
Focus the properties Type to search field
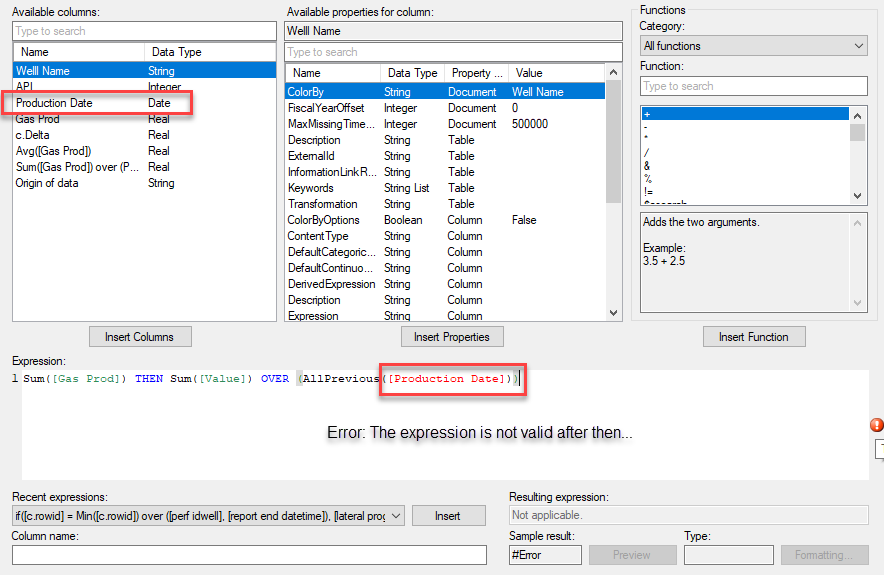pos(453,52)
